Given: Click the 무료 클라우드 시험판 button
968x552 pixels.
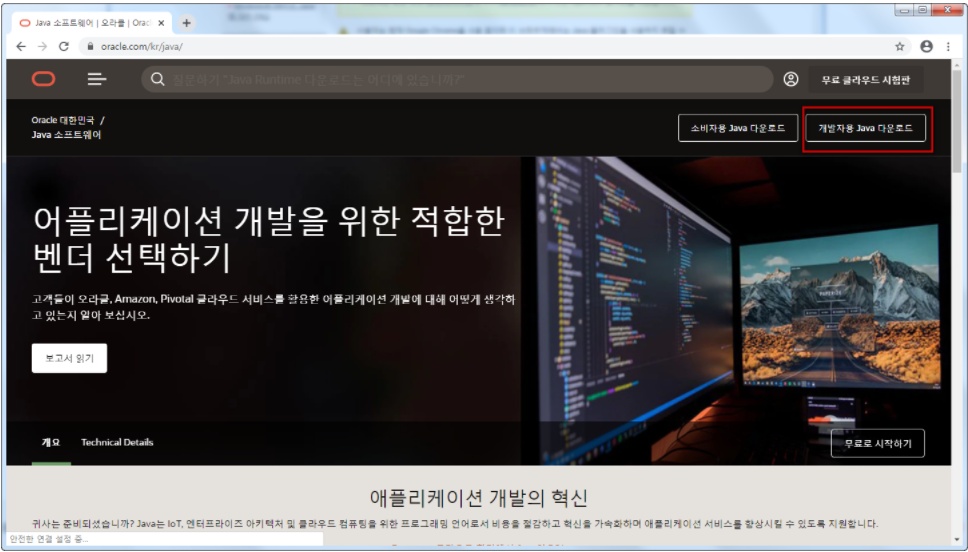Looking at the screenshot, I should (866, 80).
